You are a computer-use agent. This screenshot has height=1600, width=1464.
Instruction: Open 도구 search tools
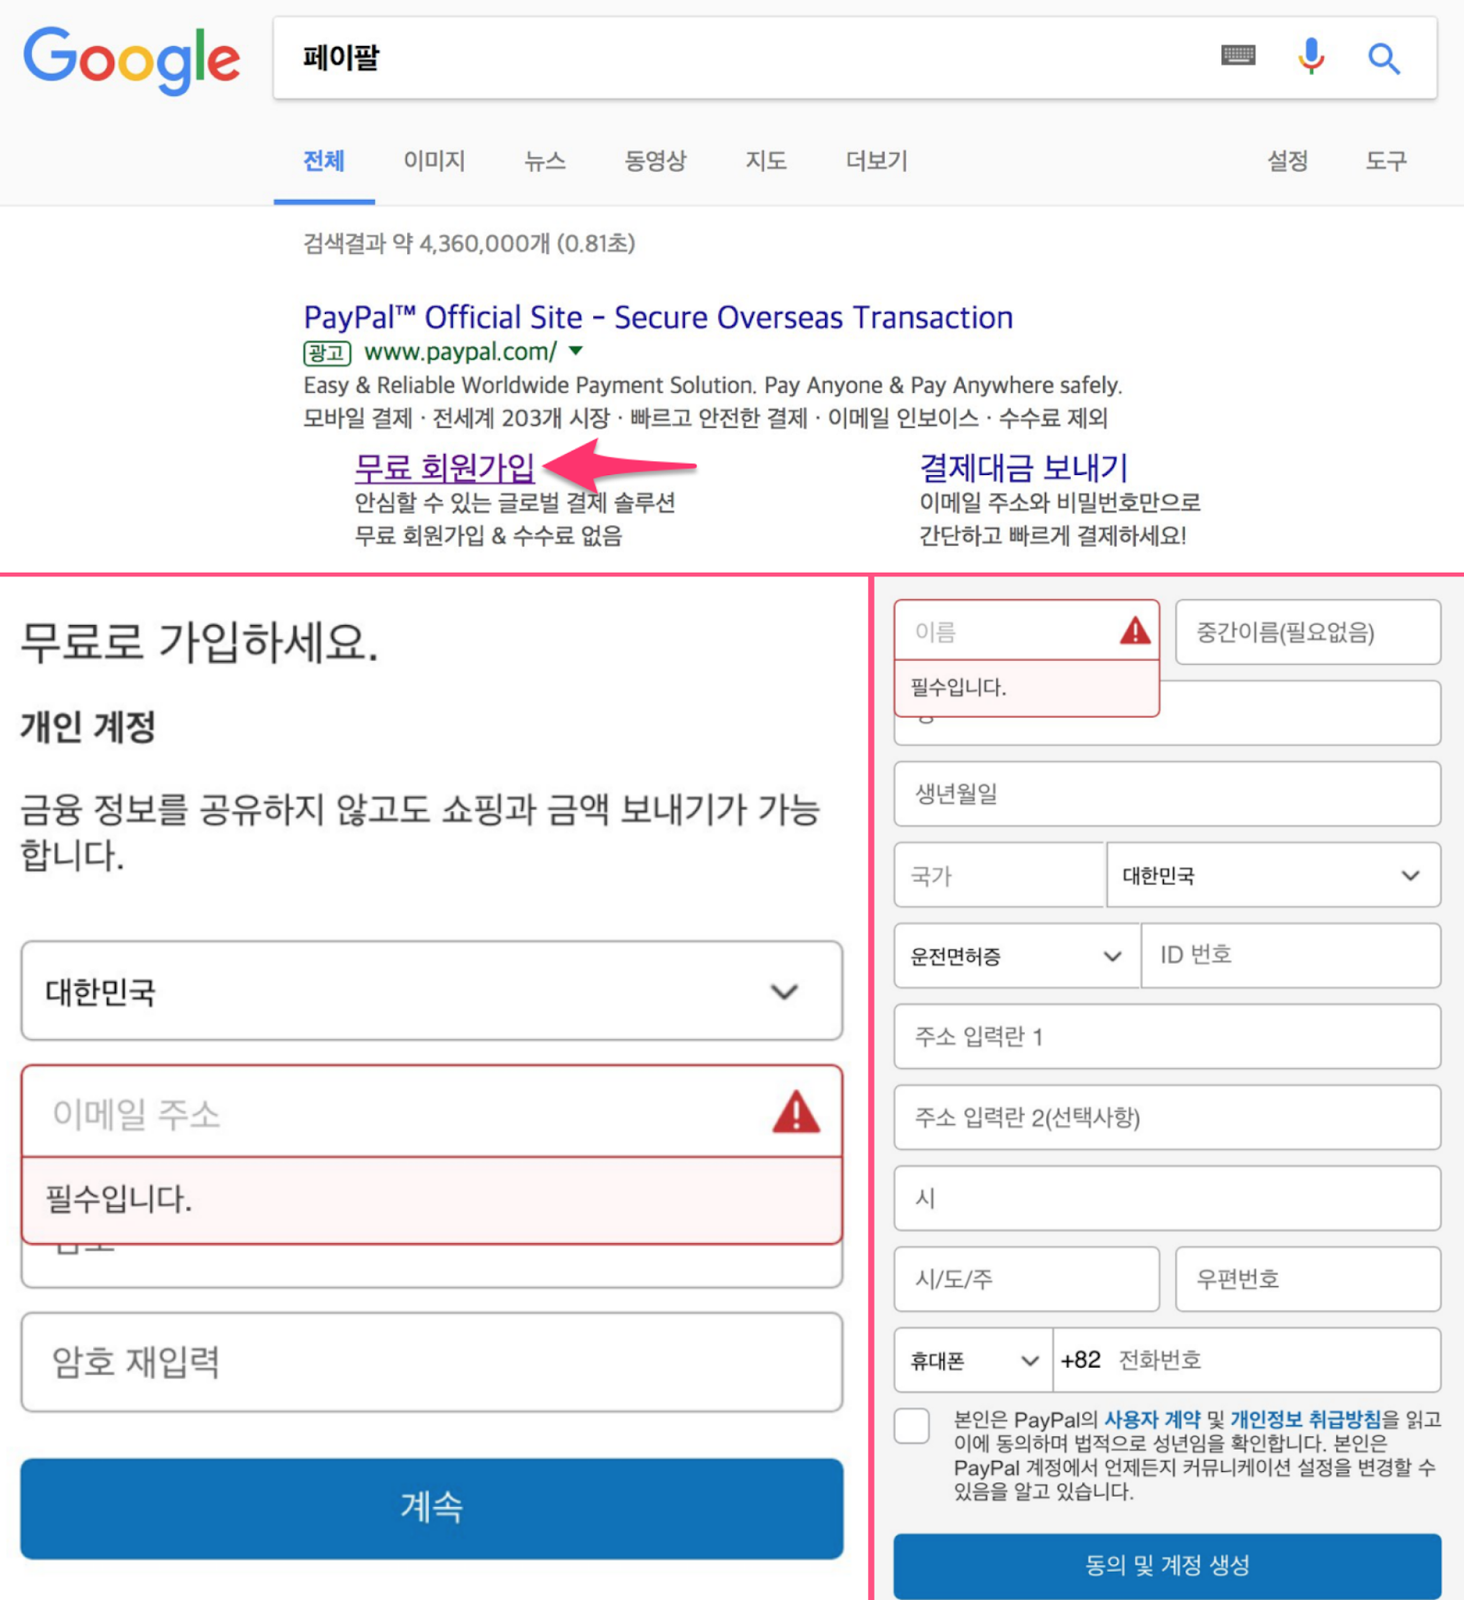click(x=1386, y=161)
